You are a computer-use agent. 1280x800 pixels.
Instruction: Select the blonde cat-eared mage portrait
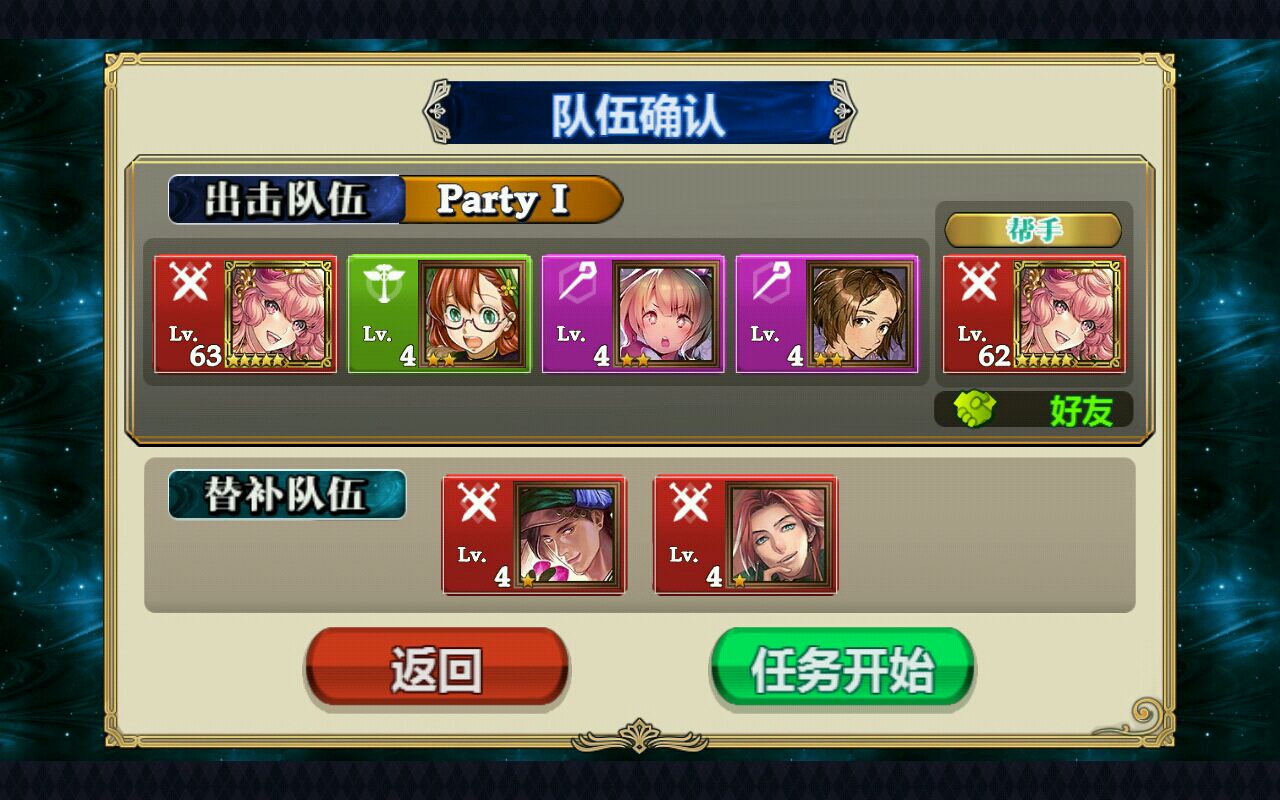tap(668, 314)
